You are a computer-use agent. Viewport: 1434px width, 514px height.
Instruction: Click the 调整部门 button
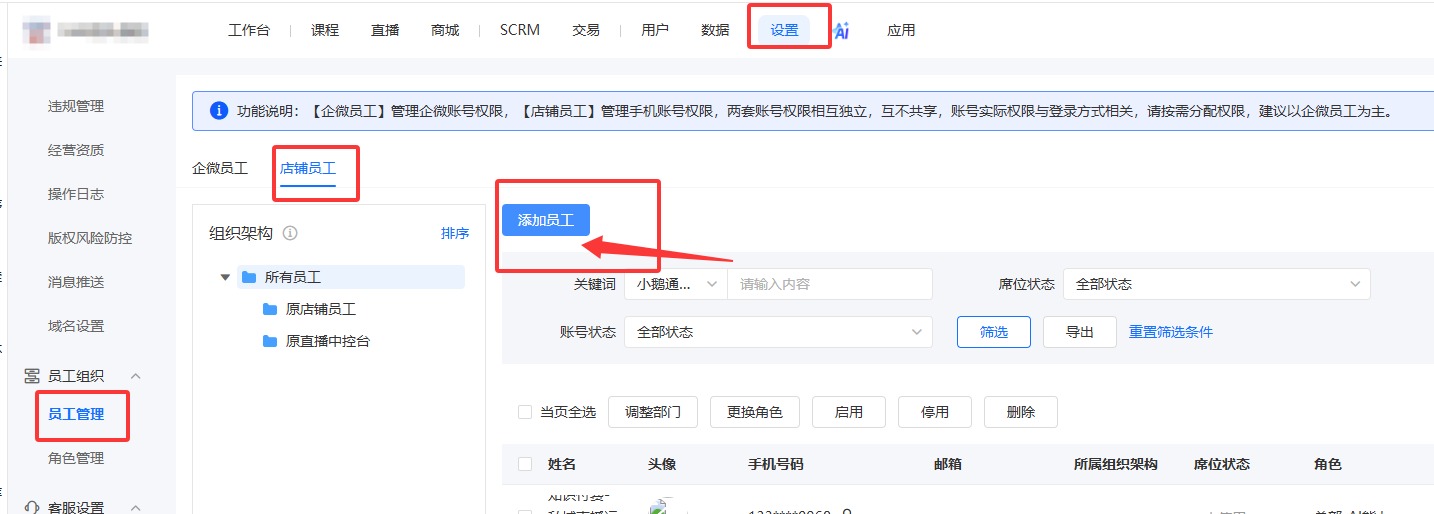(653, 412)
